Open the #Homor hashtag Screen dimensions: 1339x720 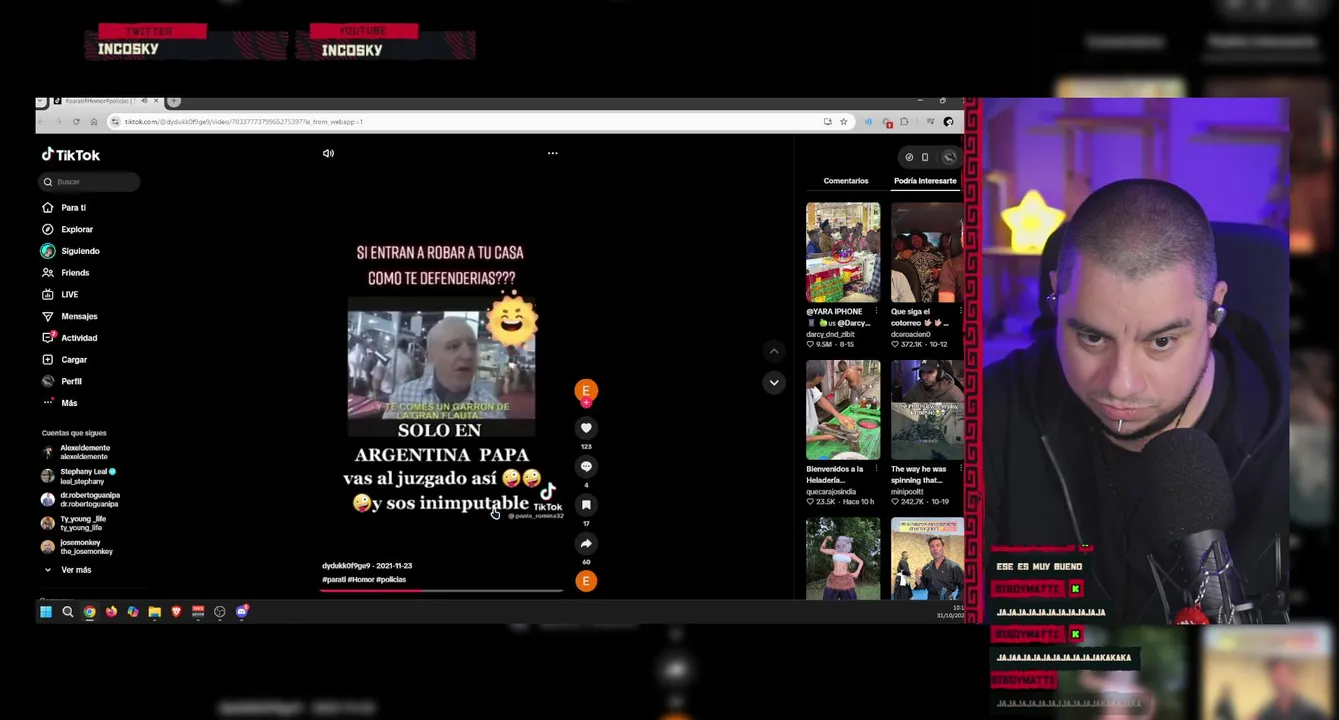pyautogui.click(x=360, y=580)
